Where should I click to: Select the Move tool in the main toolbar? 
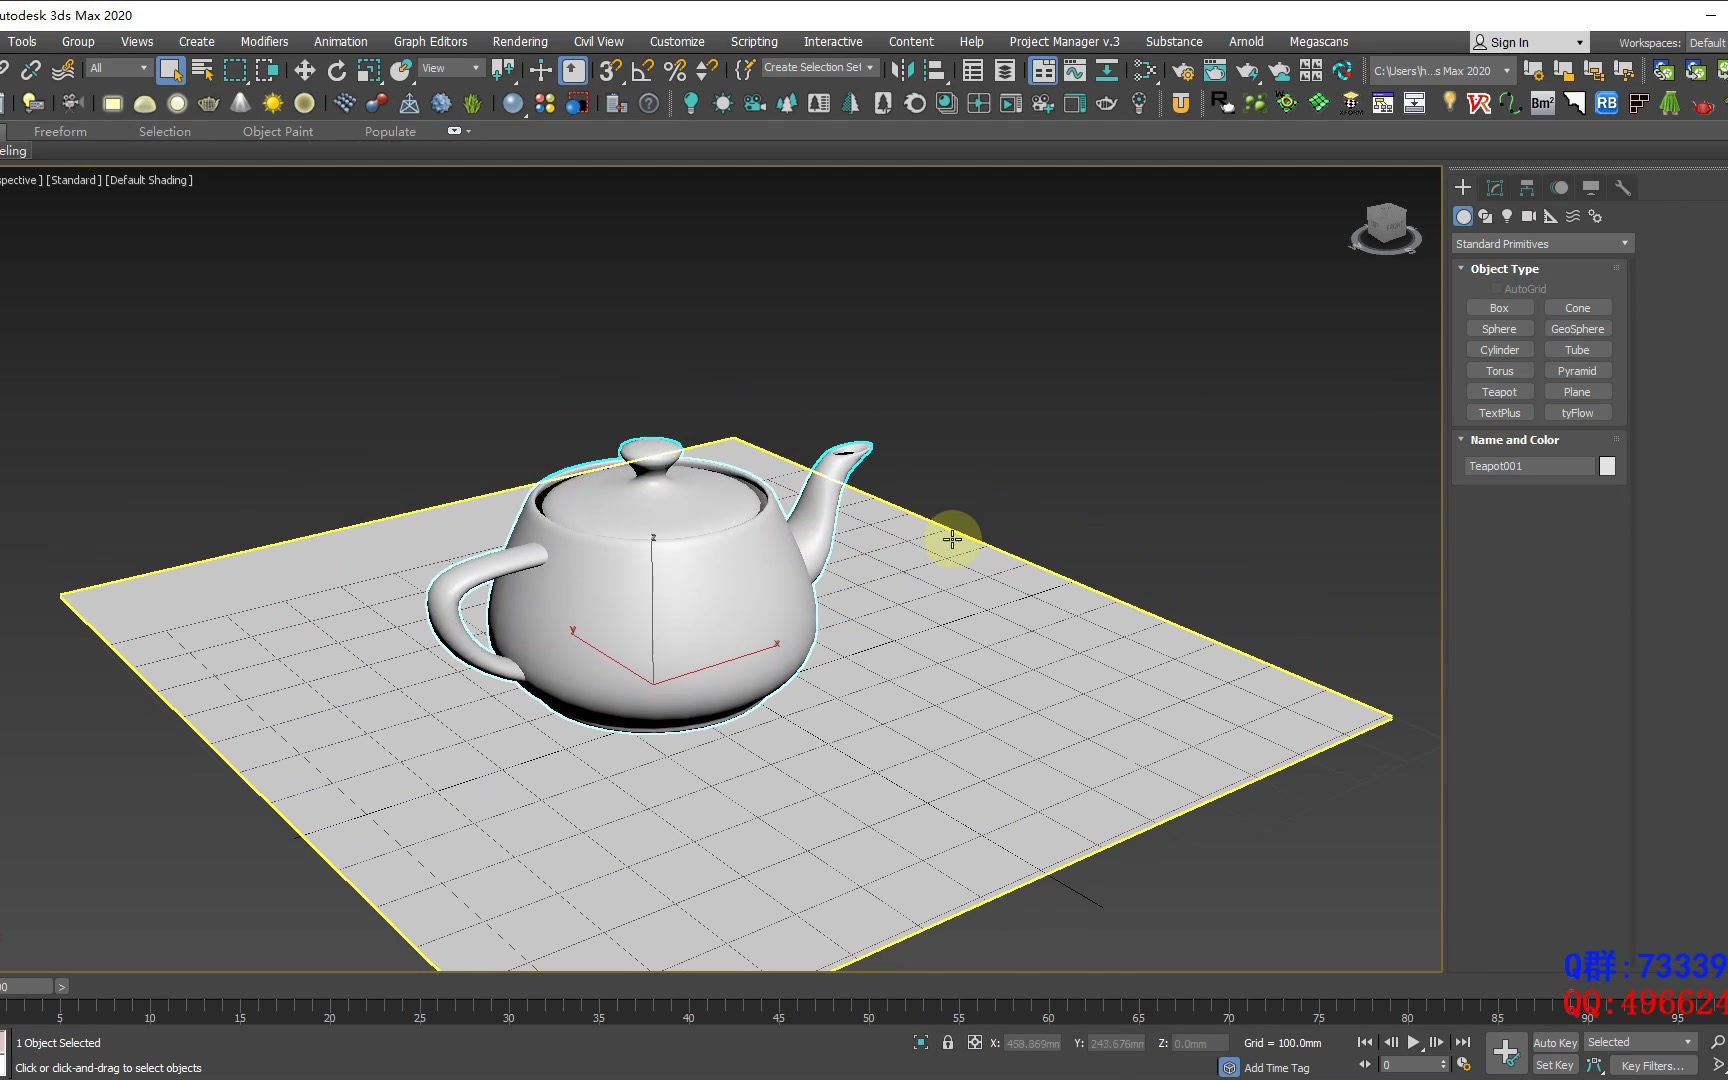point(305,70)
